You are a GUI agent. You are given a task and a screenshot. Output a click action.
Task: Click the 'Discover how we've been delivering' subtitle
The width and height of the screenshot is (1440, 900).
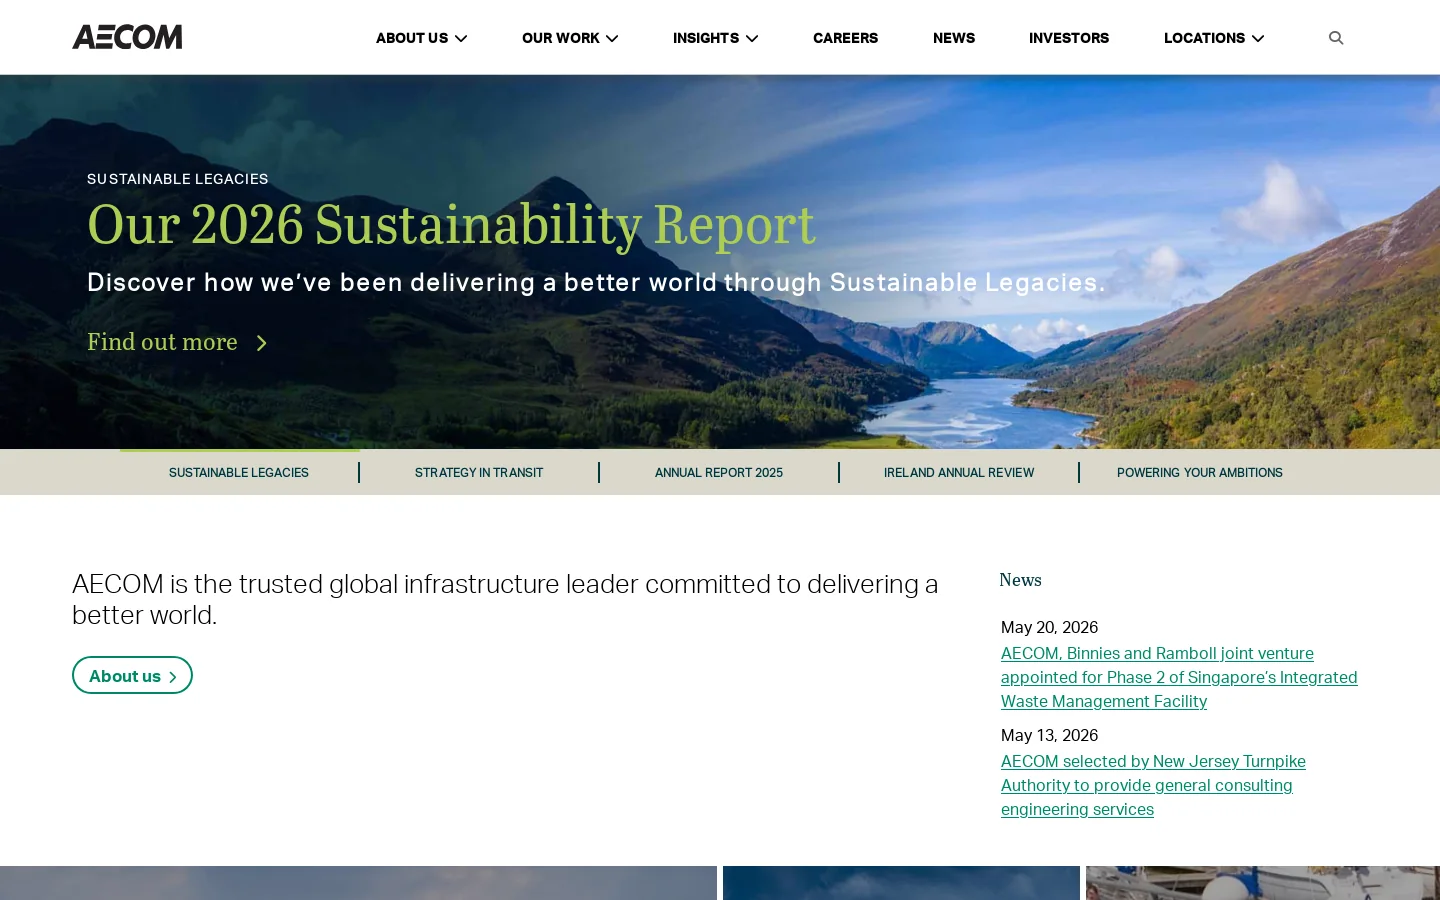(596, 282)
